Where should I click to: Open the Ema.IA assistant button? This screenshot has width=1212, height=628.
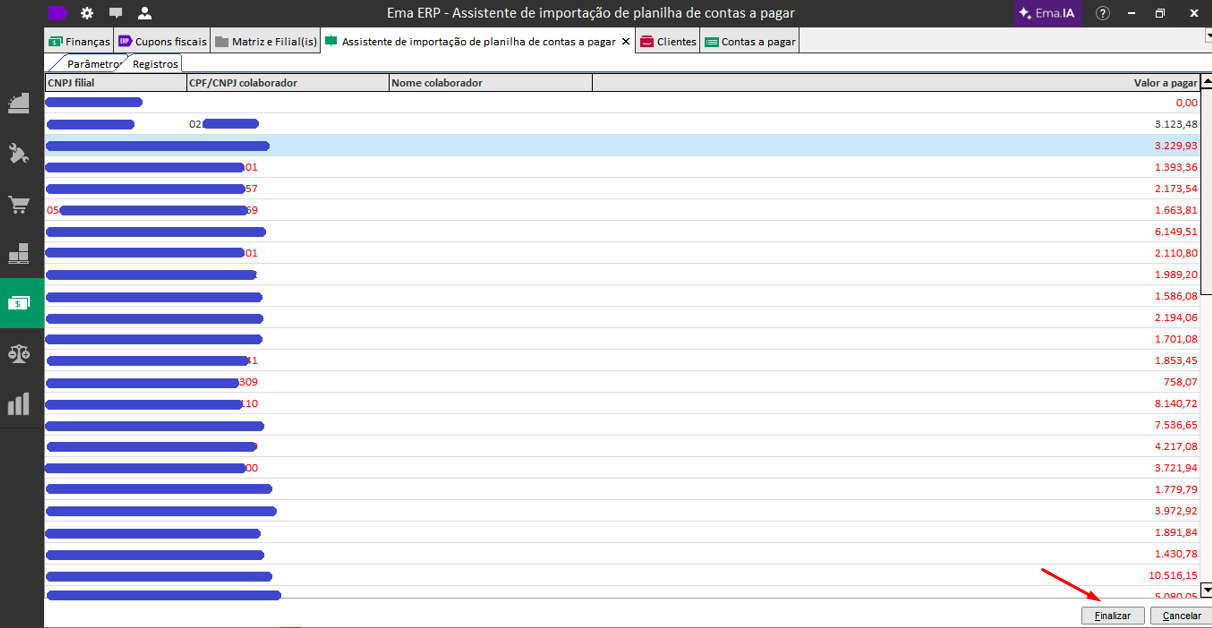click(x=1047, y=13)
